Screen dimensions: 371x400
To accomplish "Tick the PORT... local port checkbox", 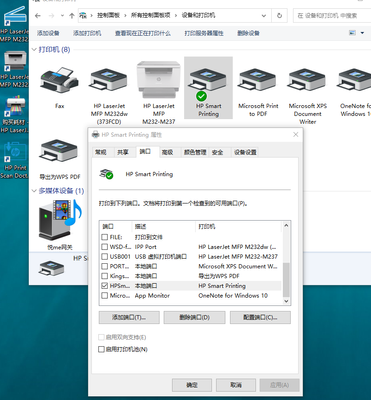I will click(x=105, y=266).
